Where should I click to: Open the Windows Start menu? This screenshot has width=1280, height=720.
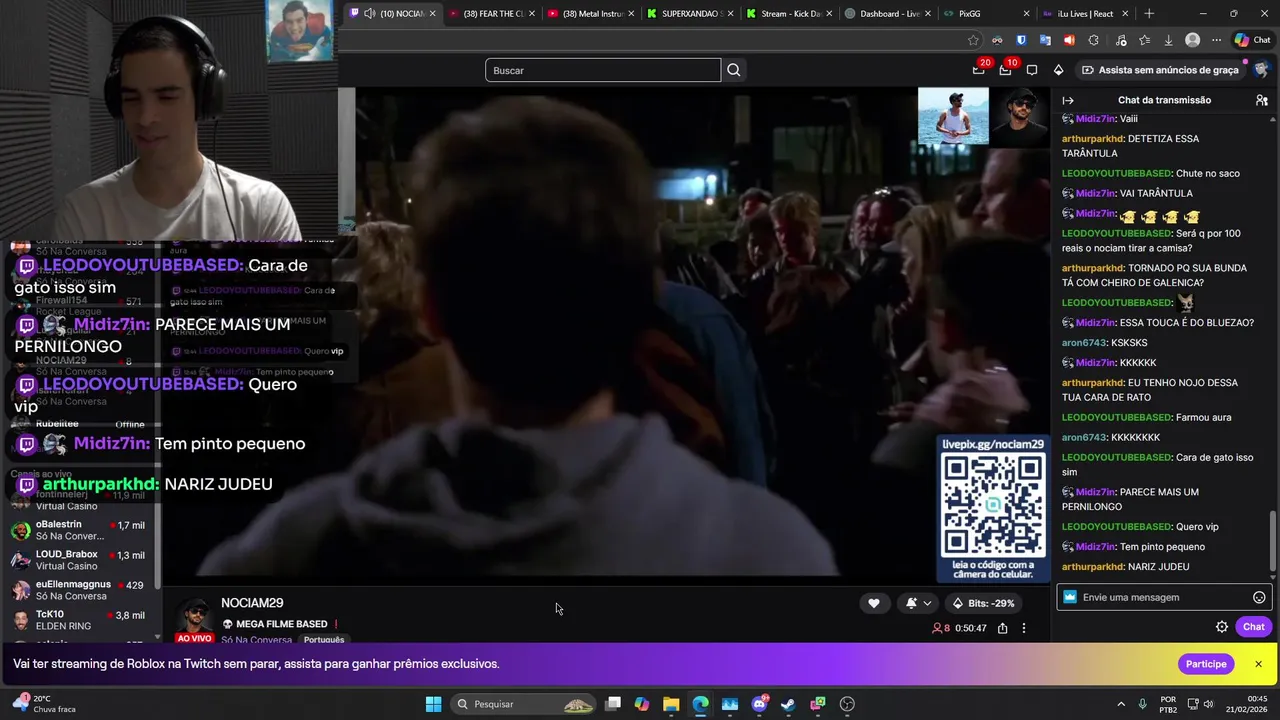tap(433, 704)
